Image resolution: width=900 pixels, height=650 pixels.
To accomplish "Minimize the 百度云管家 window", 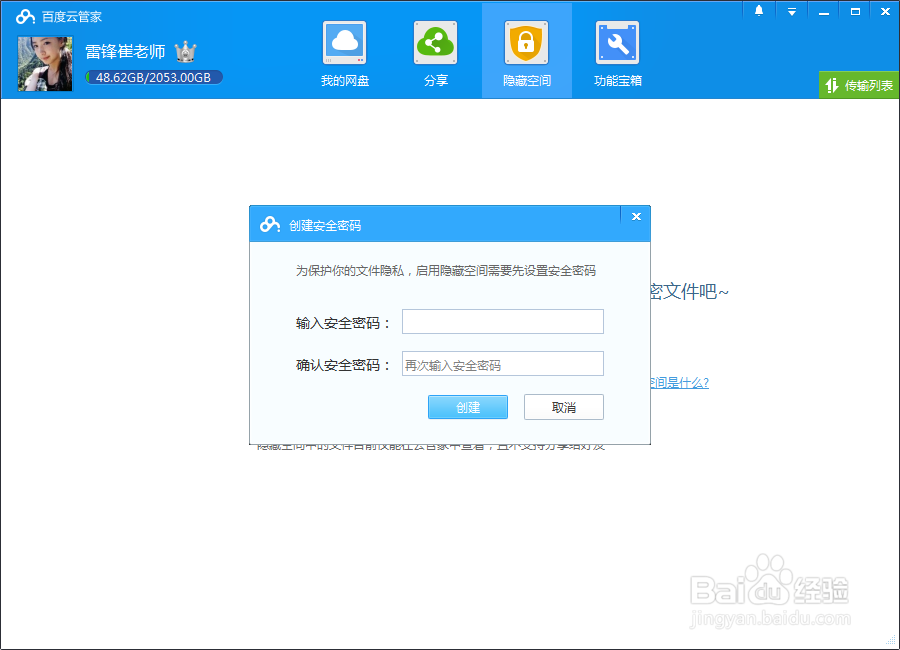I will coord(824,11).
